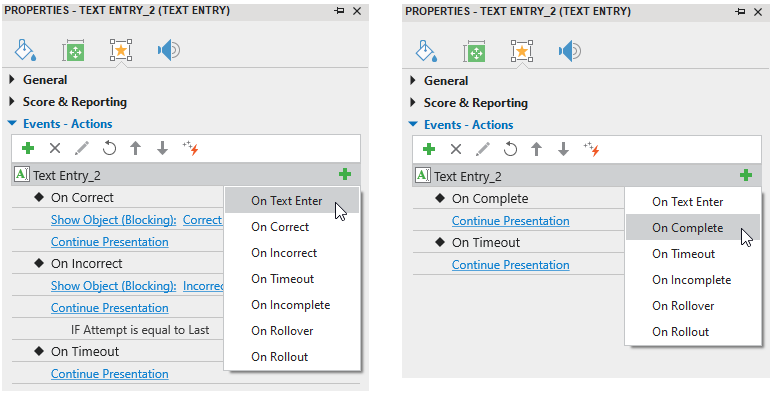Click green Add toolbar icon in right panel
The width and height of the screenshot is (774, 394).
[429, 149]
